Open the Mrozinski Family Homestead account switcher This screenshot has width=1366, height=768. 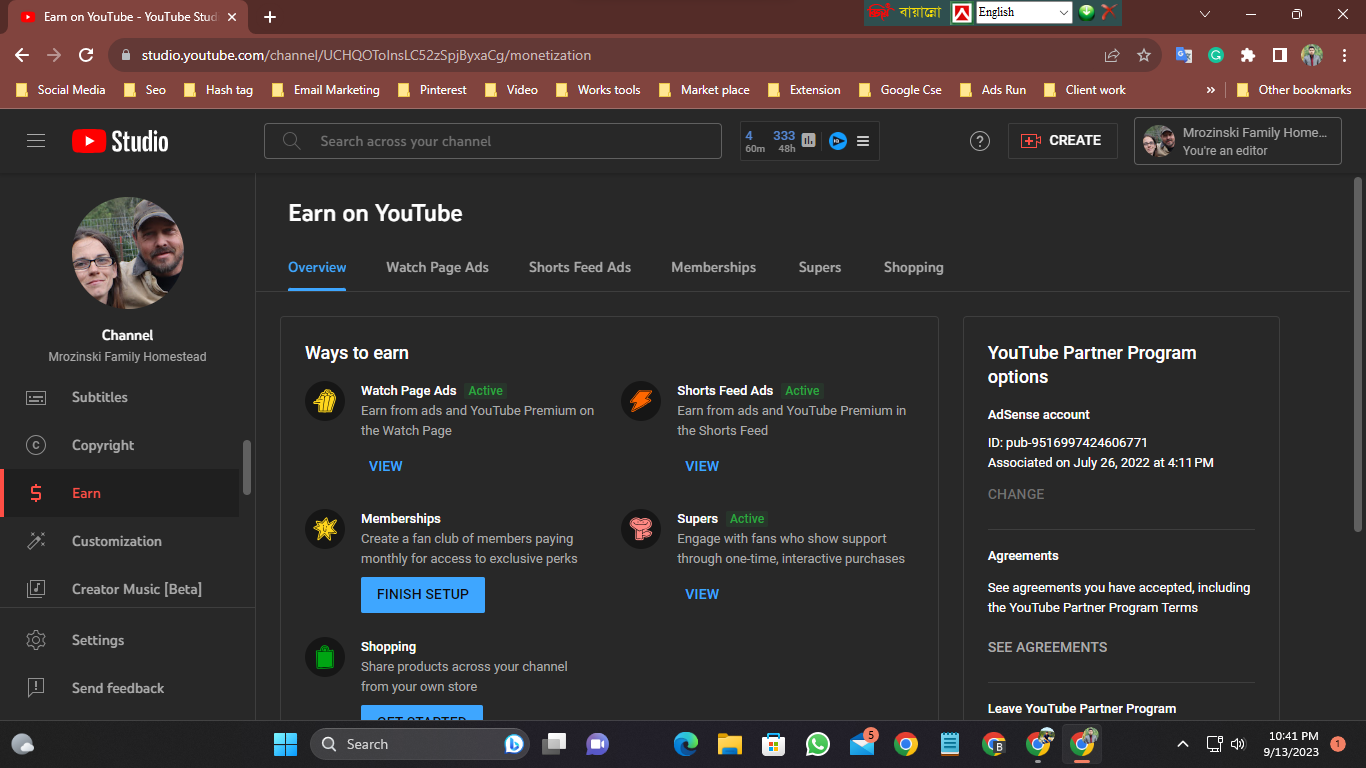[1238, 141]
